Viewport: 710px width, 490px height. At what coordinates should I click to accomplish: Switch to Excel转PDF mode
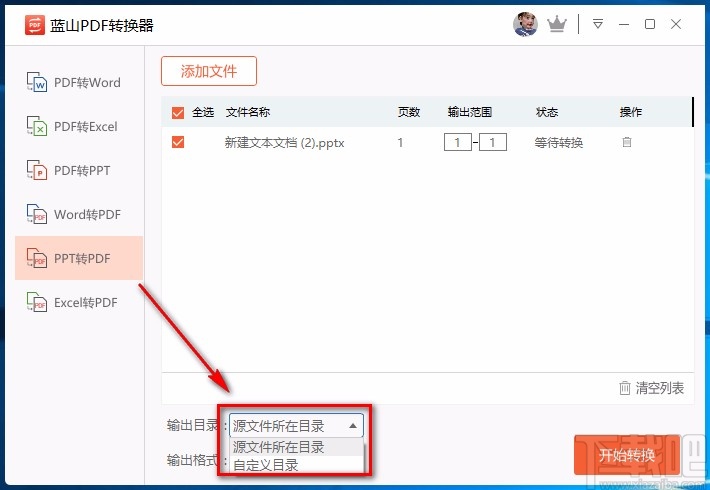tap(79, 302)
